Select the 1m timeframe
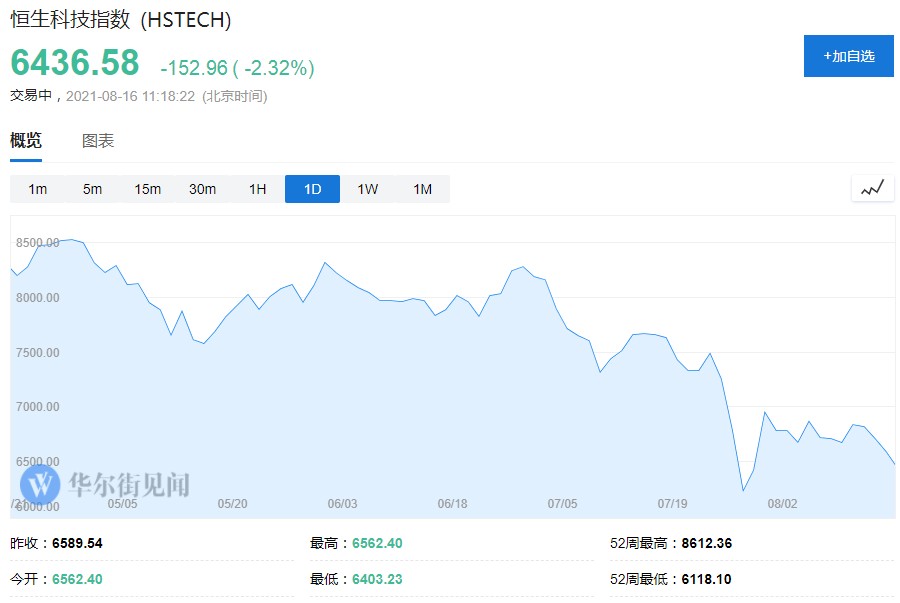900x603 pixels. click(x=38, y=189)
